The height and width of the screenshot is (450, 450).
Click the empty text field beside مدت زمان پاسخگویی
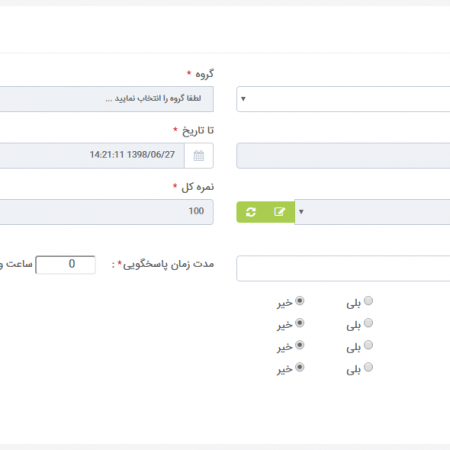point(343,268)
